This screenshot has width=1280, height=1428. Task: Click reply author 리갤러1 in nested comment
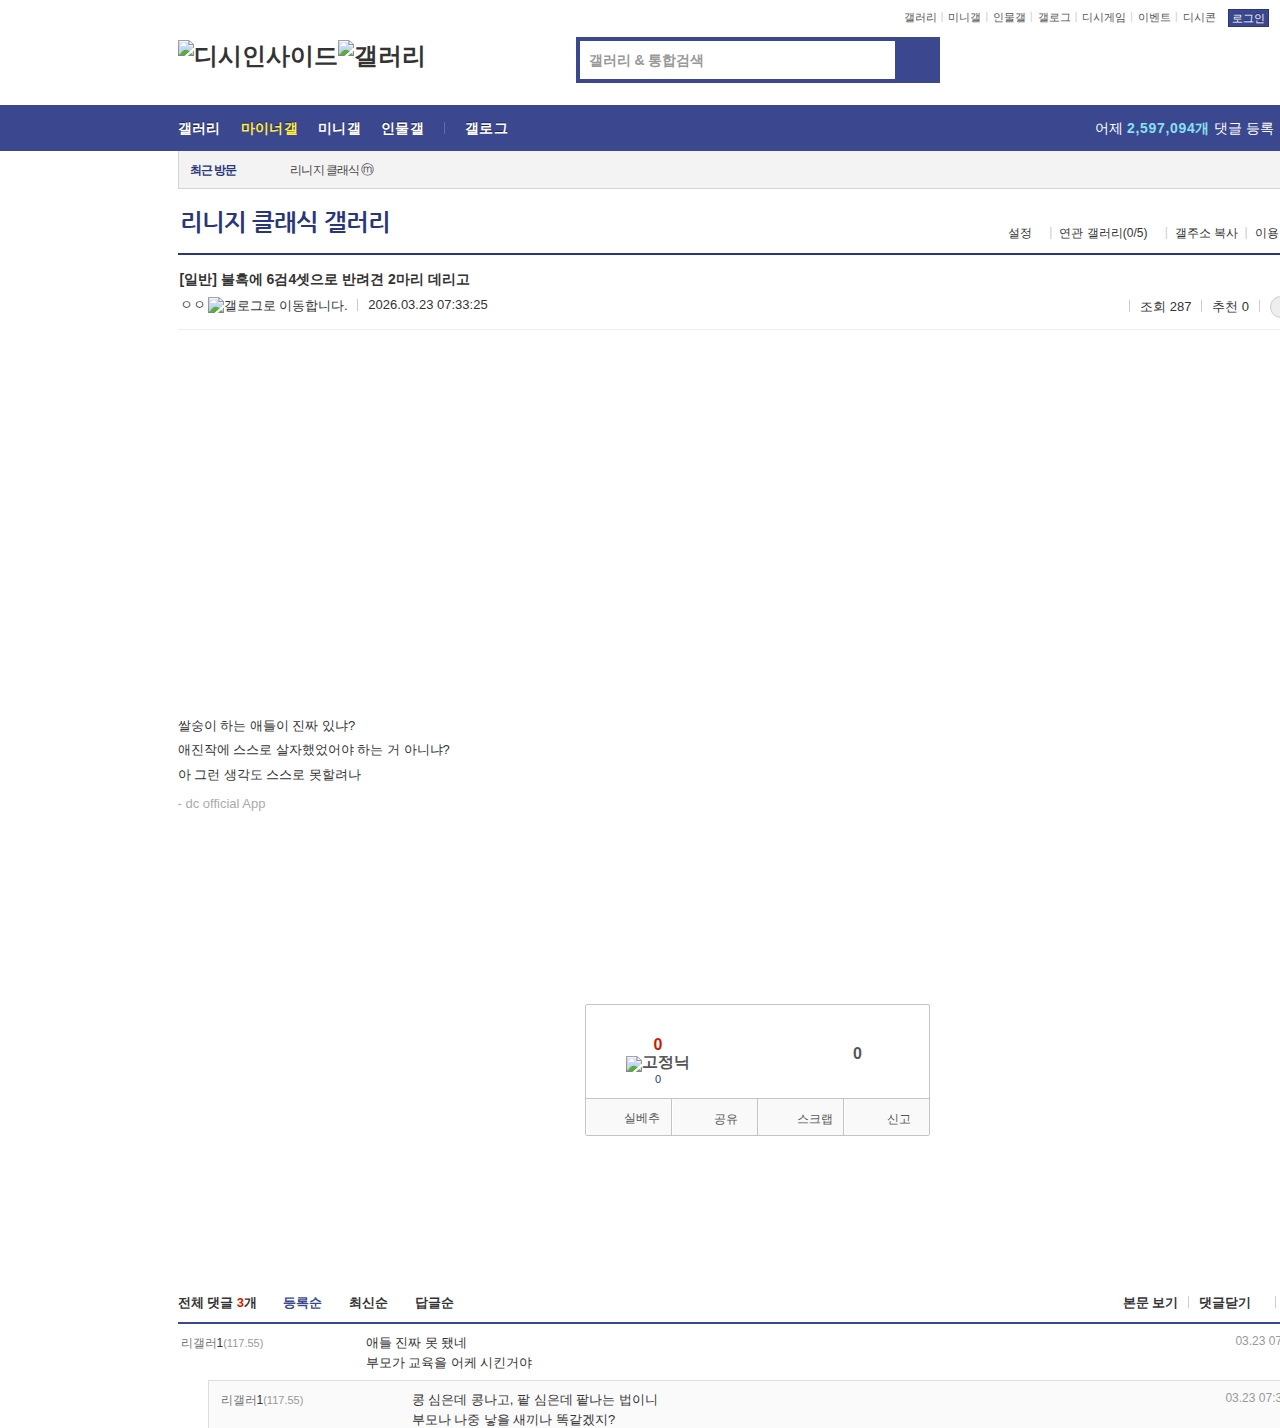262,1400
